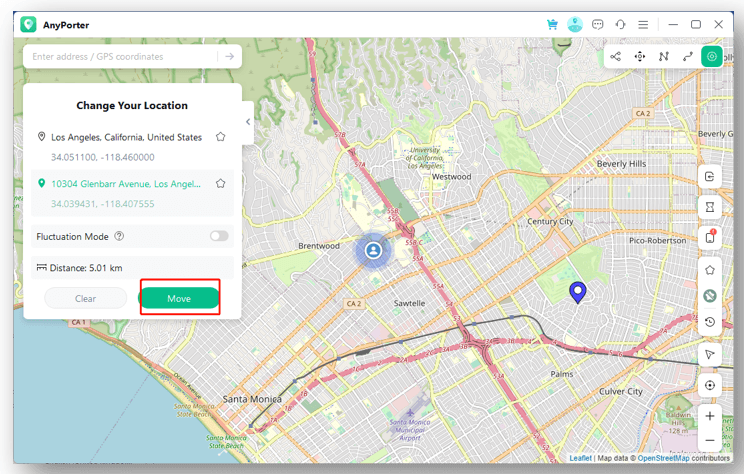Favorite the 10304 Glenbarr Avenue location
Image resolution: width=744 pixels, height=474 pixels.
point(221,183)
